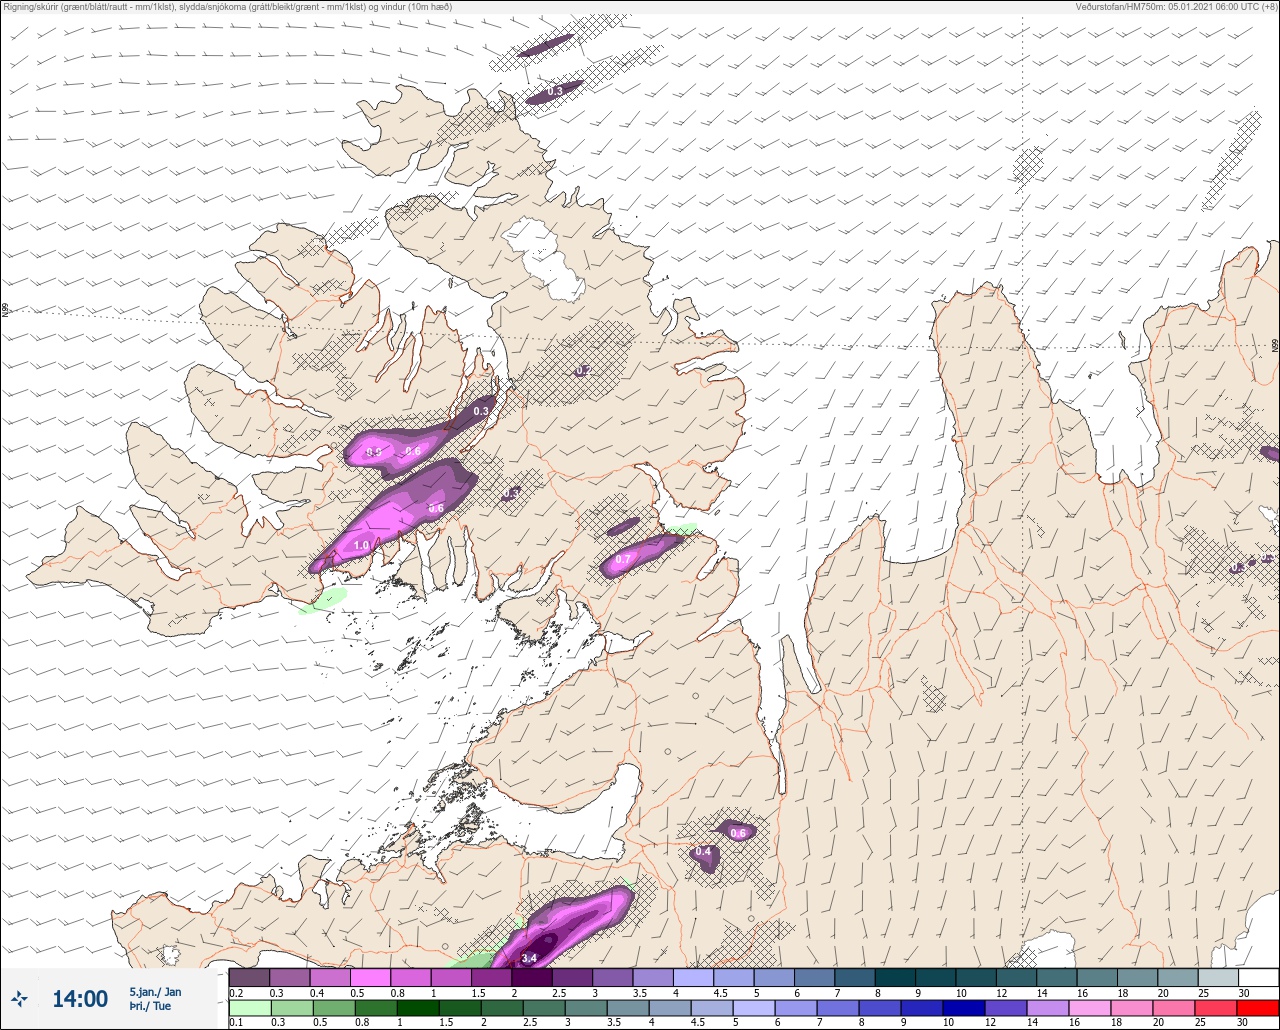
Task: Click the upper legend swatch between 0.5 and 0.8
Action: pos(370,977)
